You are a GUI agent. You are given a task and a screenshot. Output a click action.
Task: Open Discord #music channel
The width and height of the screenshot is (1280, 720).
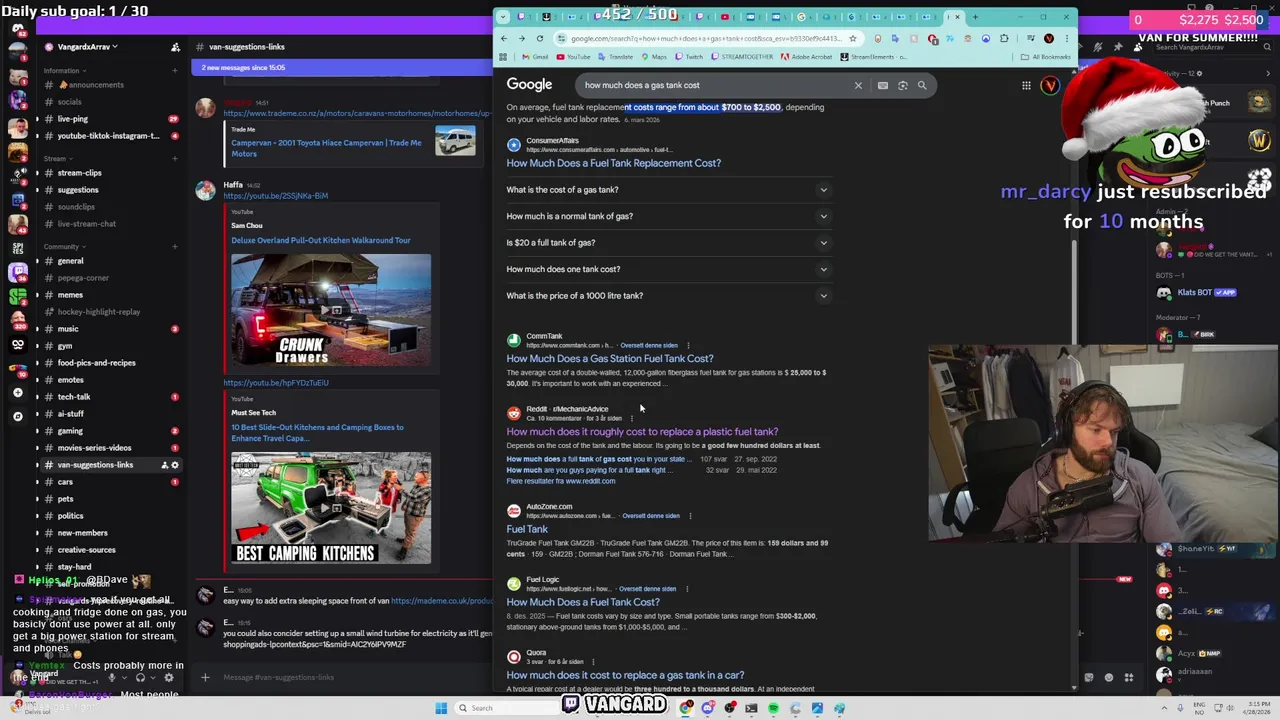click(68, 329)
